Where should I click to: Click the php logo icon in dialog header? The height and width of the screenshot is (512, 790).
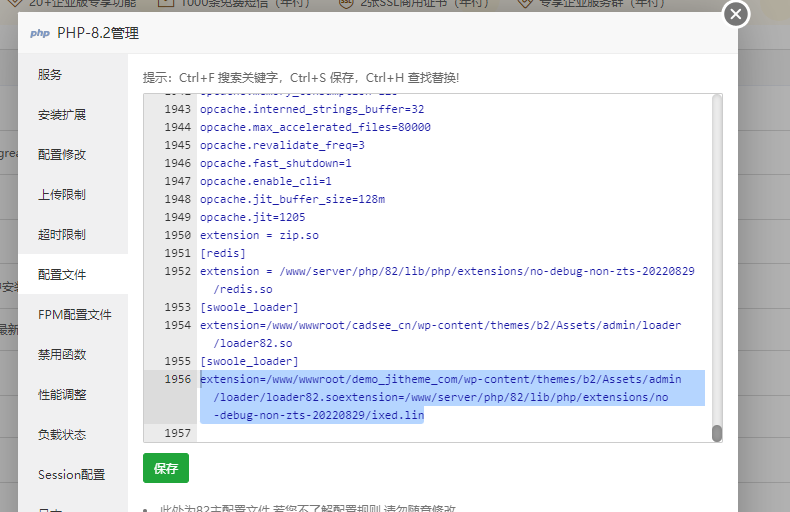pos(40,33)
